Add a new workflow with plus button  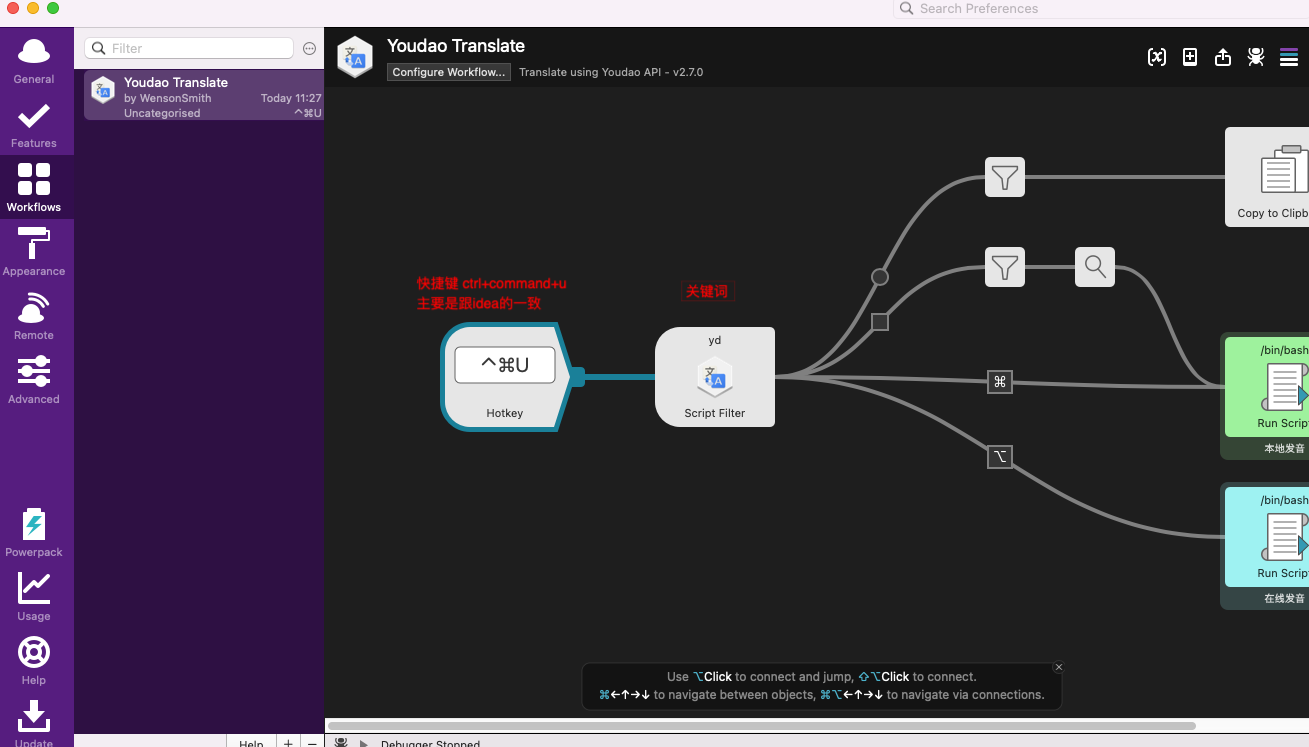[288, 743]
